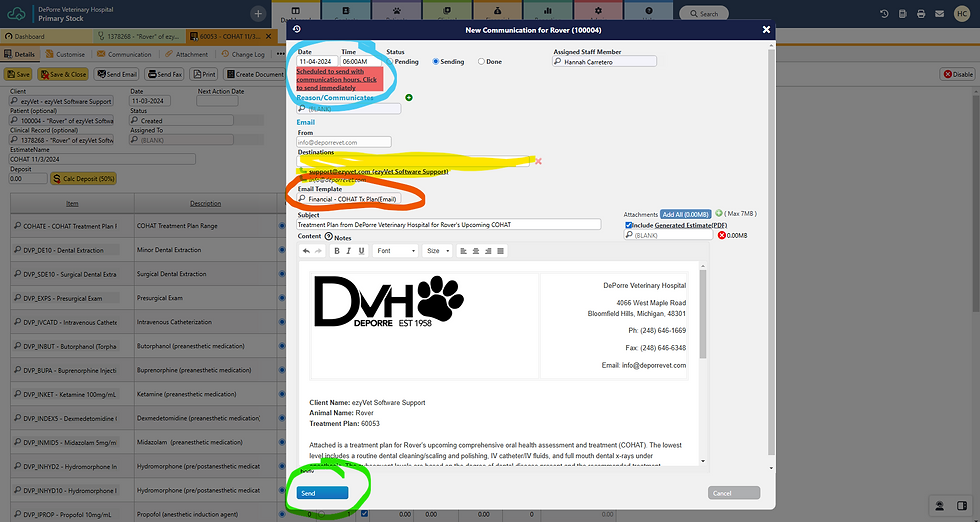Expand the three-dots overflow next to Change Log

point(281,54)
